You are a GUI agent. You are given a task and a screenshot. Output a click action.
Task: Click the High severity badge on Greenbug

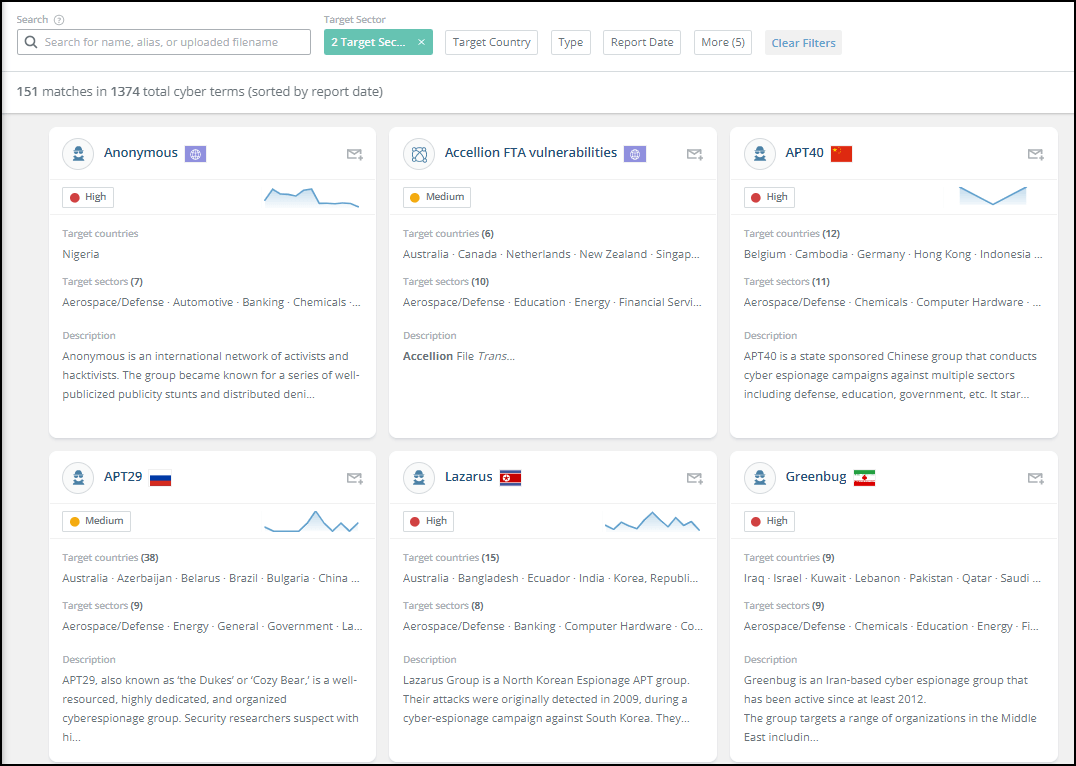769,521
